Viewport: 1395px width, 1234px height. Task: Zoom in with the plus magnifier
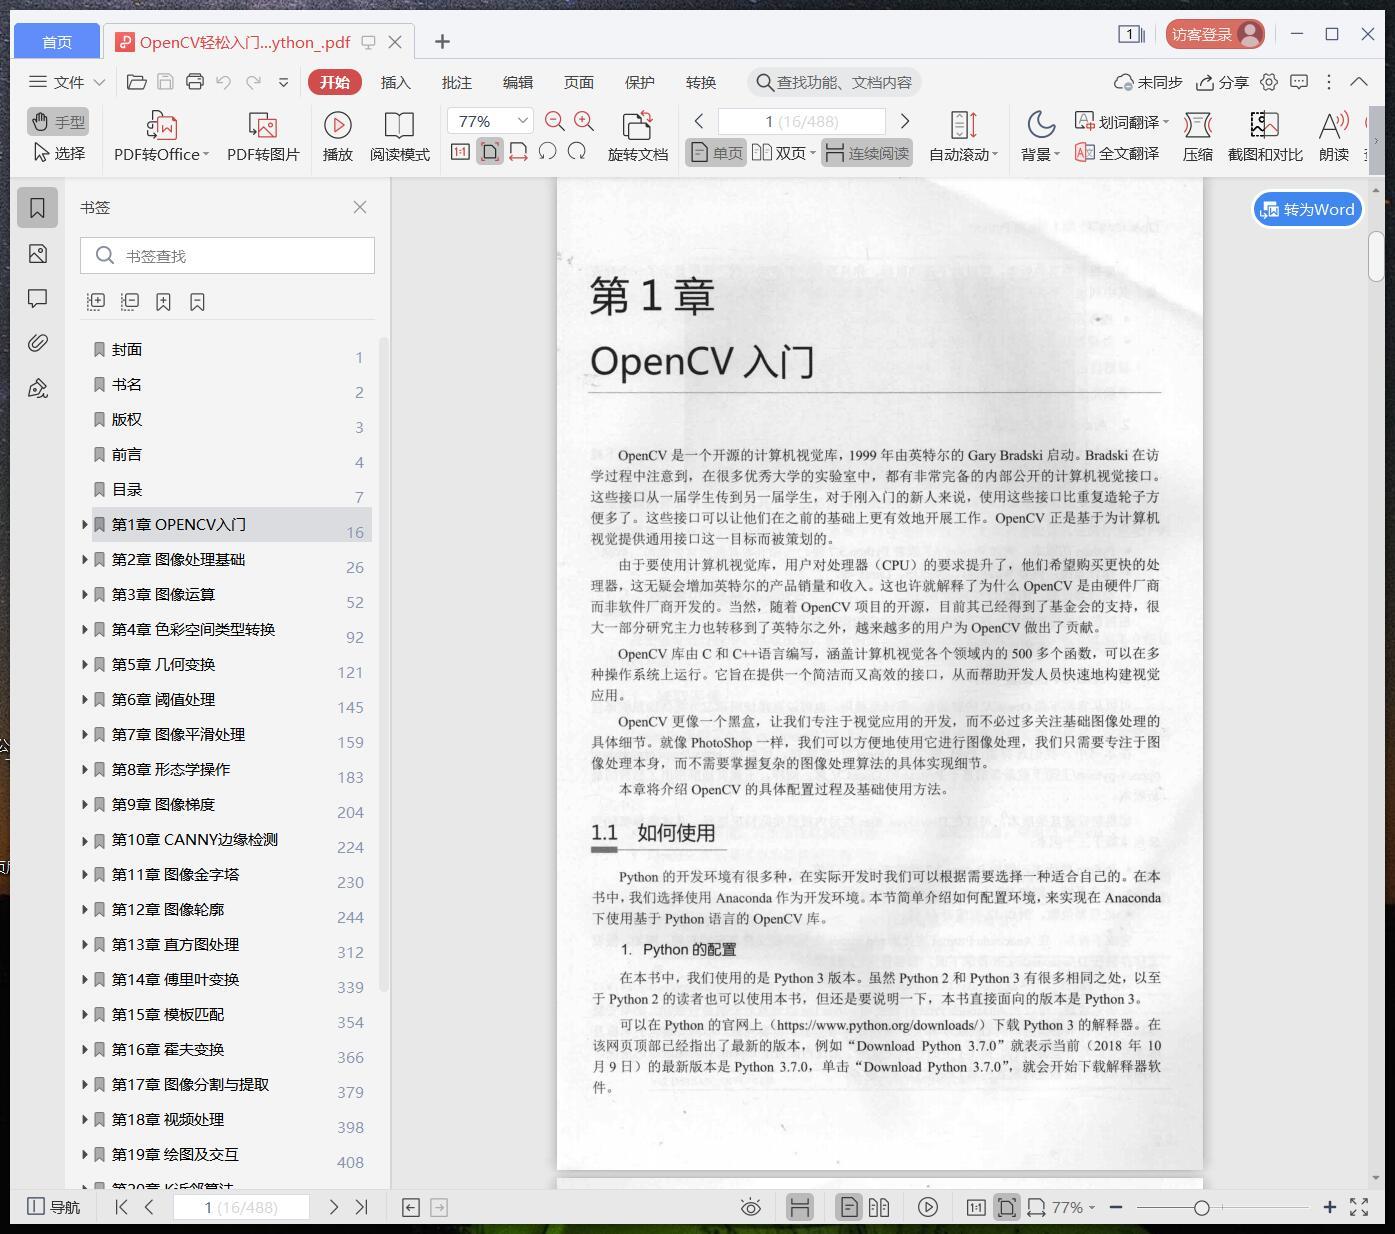(x=584, y=121)
